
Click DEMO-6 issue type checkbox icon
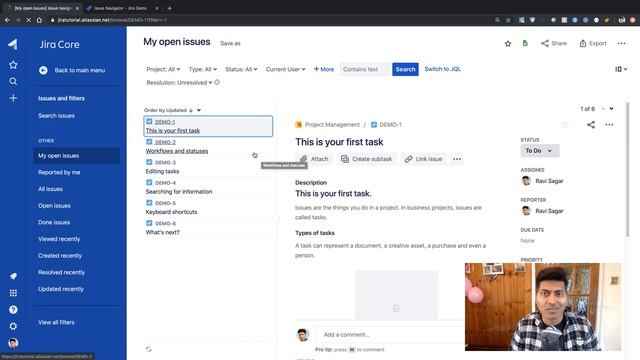149,223
